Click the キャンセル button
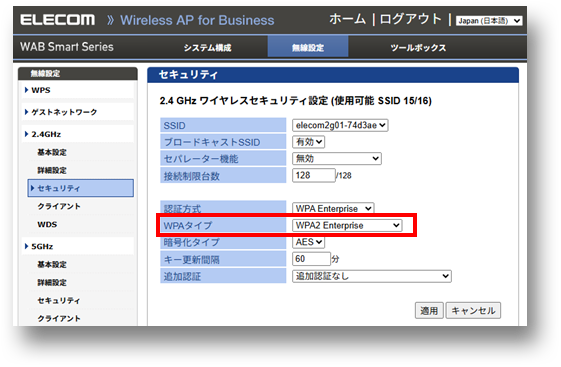Image resolution: width=561 pixels, height=367 pixels. coord(473,310)
